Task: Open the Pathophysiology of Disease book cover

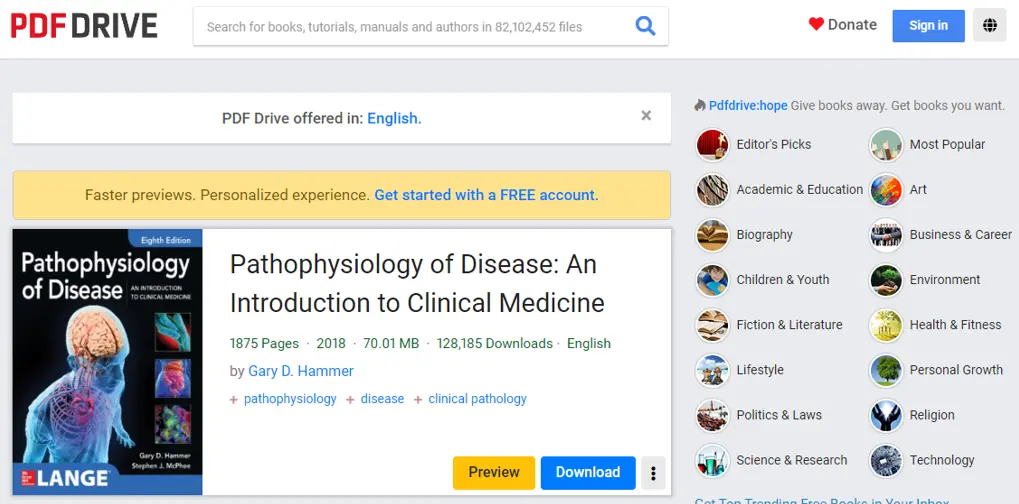Action: 108,362
